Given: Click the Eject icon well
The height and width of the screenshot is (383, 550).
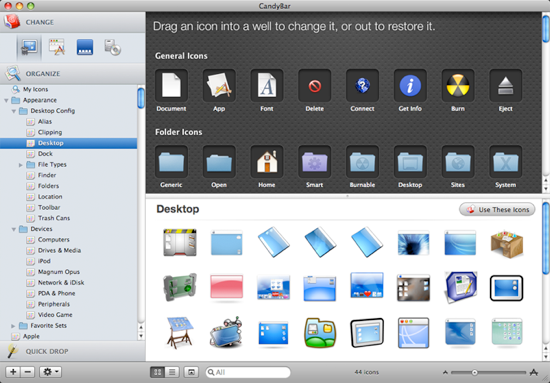Looking at the screenshot, I should [505, 86].
